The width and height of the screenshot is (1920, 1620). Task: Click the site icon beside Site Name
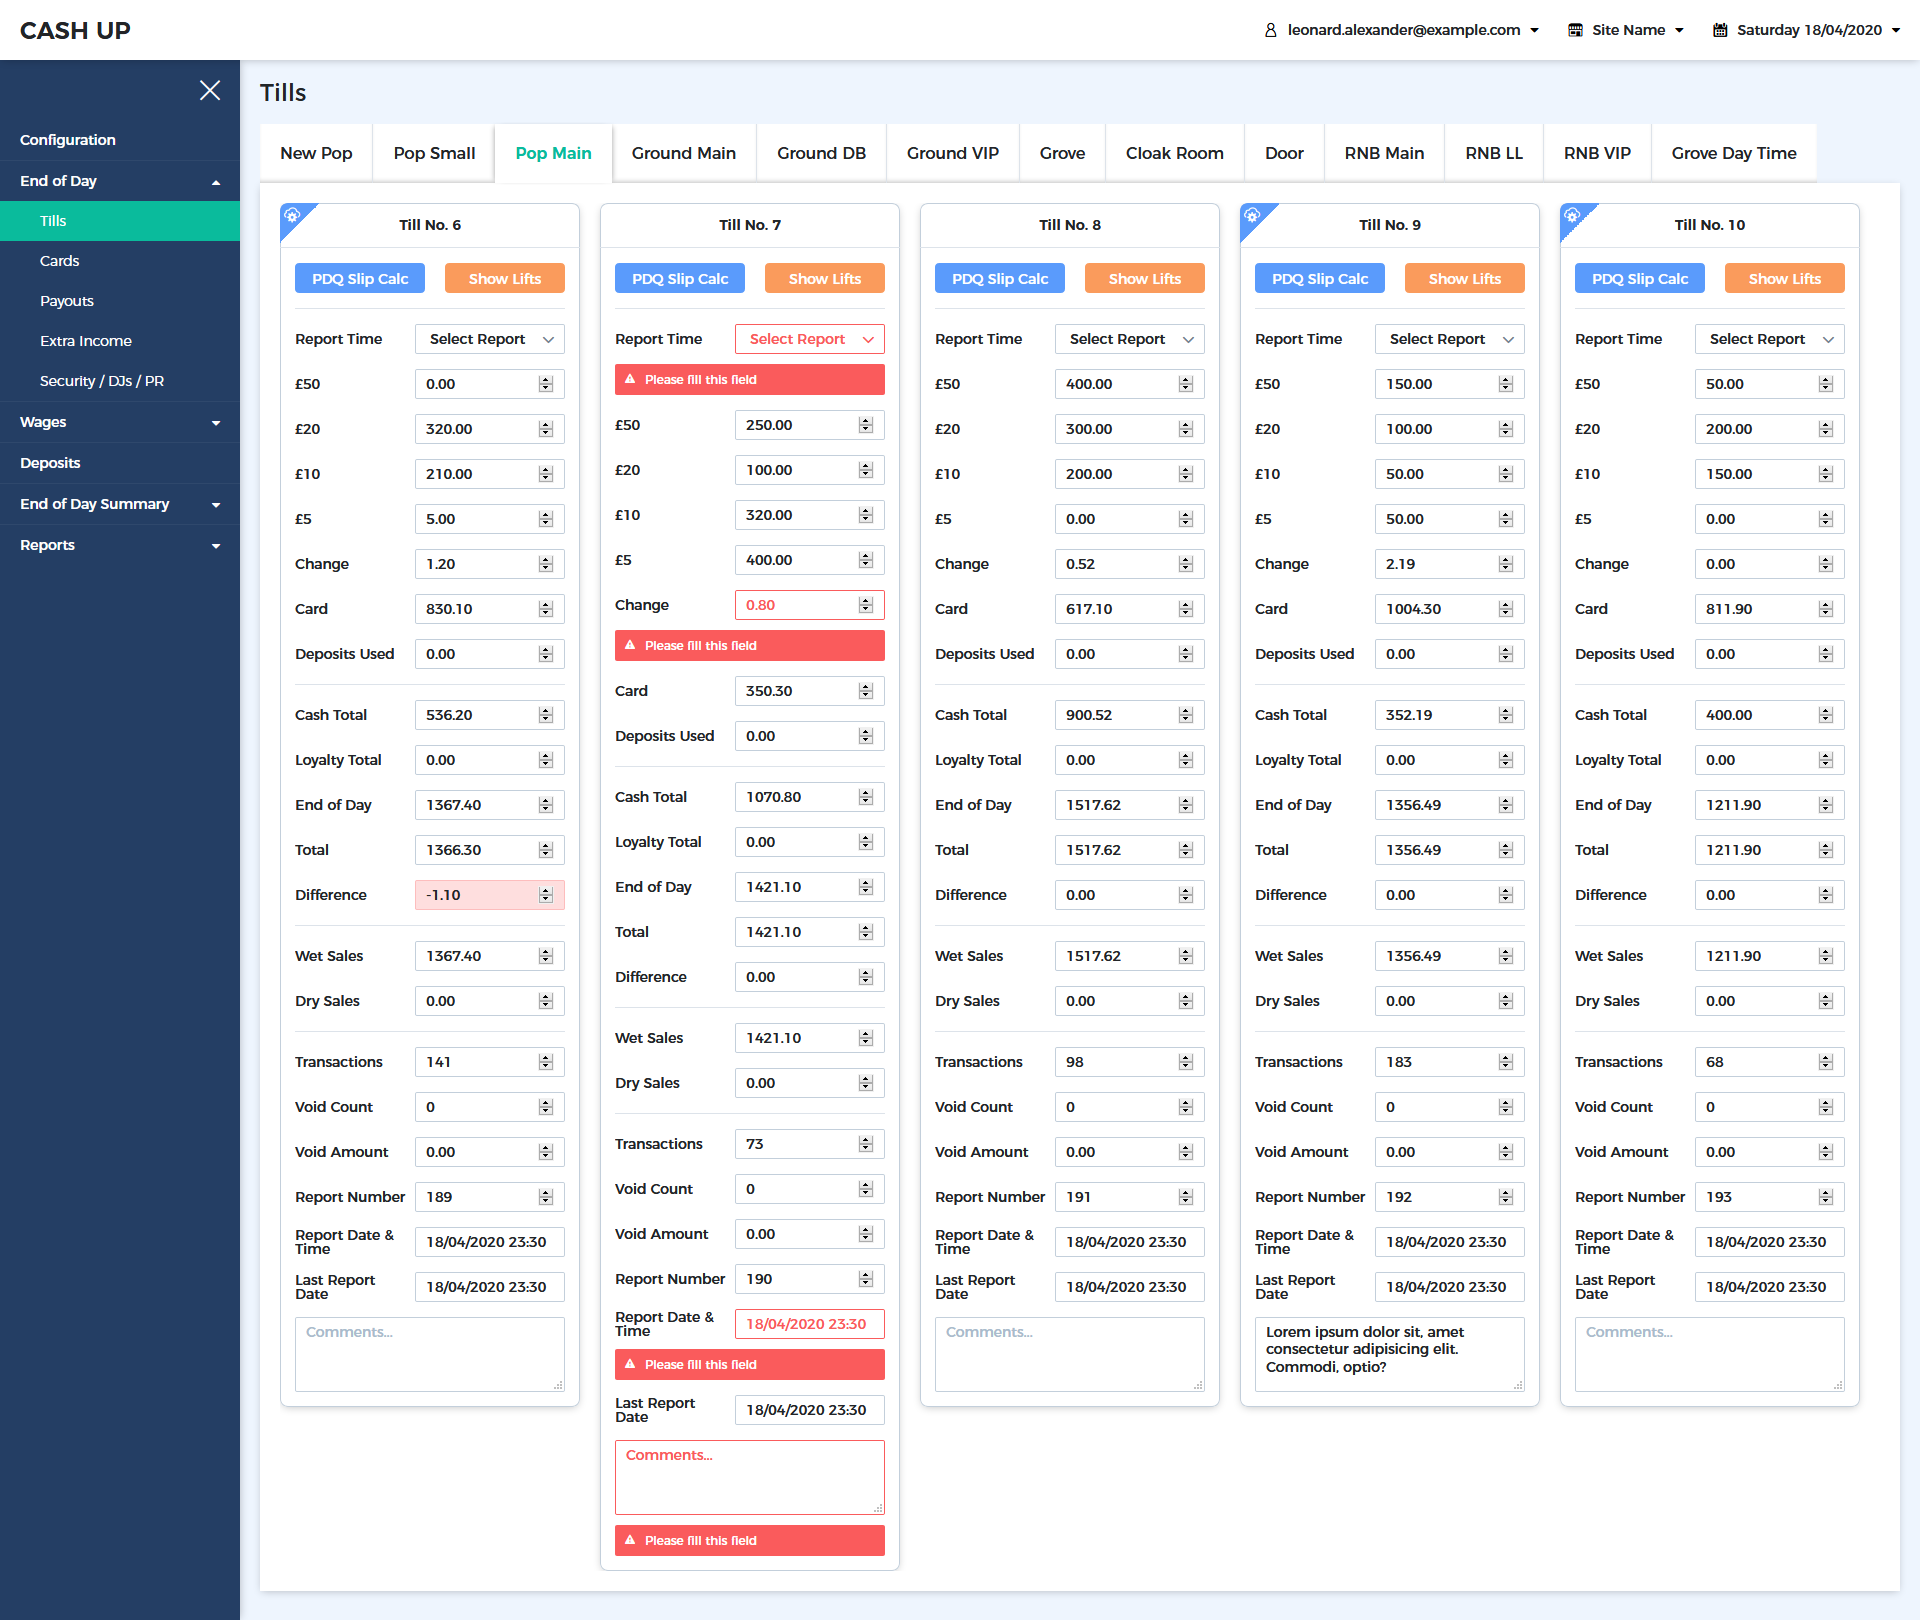click(1575, 30)
